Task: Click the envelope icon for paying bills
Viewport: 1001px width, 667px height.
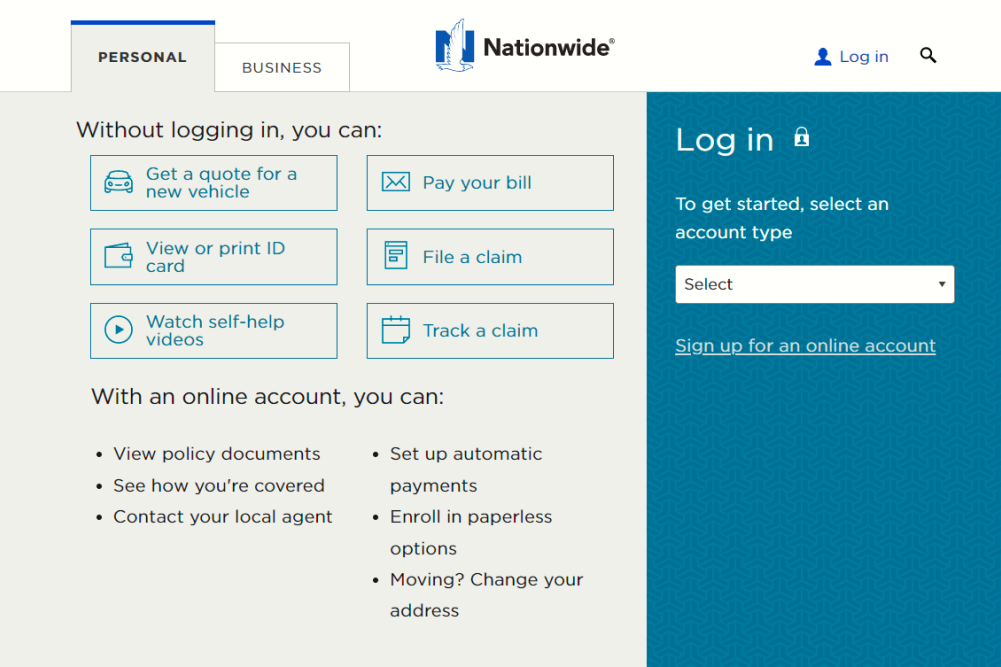Action: [396, 182]
